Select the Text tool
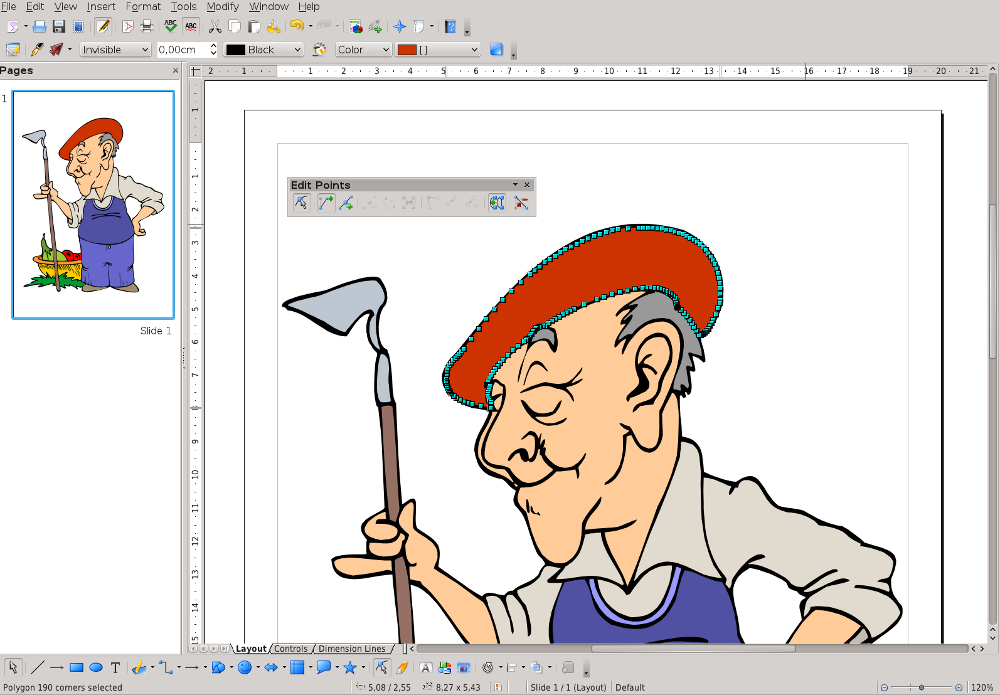1000x695 pixels. pos(115,668)
